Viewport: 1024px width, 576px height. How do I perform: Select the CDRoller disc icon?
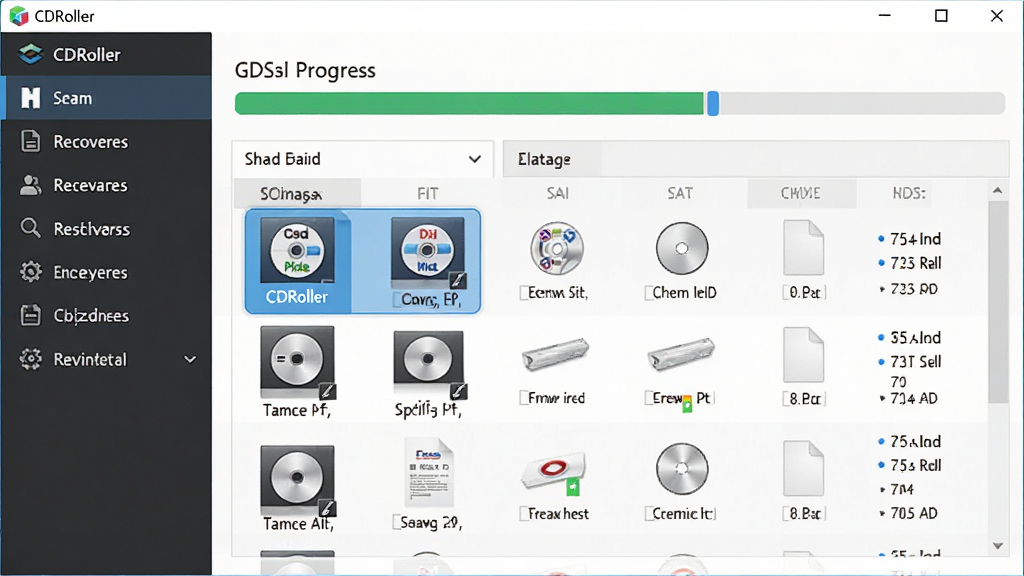pyautogui.click(x=297, y=251)
